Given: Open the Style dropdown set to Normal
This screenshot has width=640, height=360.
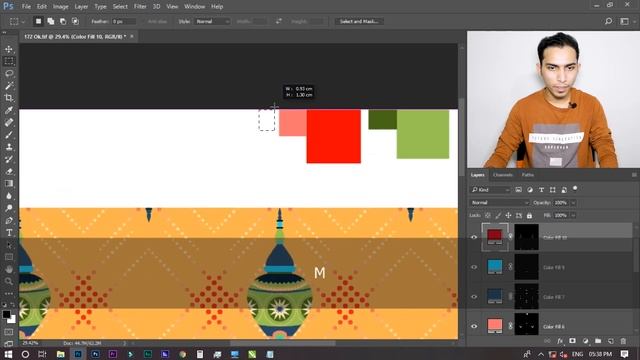Looking at the screenshot, I should (x=213, y=21).
